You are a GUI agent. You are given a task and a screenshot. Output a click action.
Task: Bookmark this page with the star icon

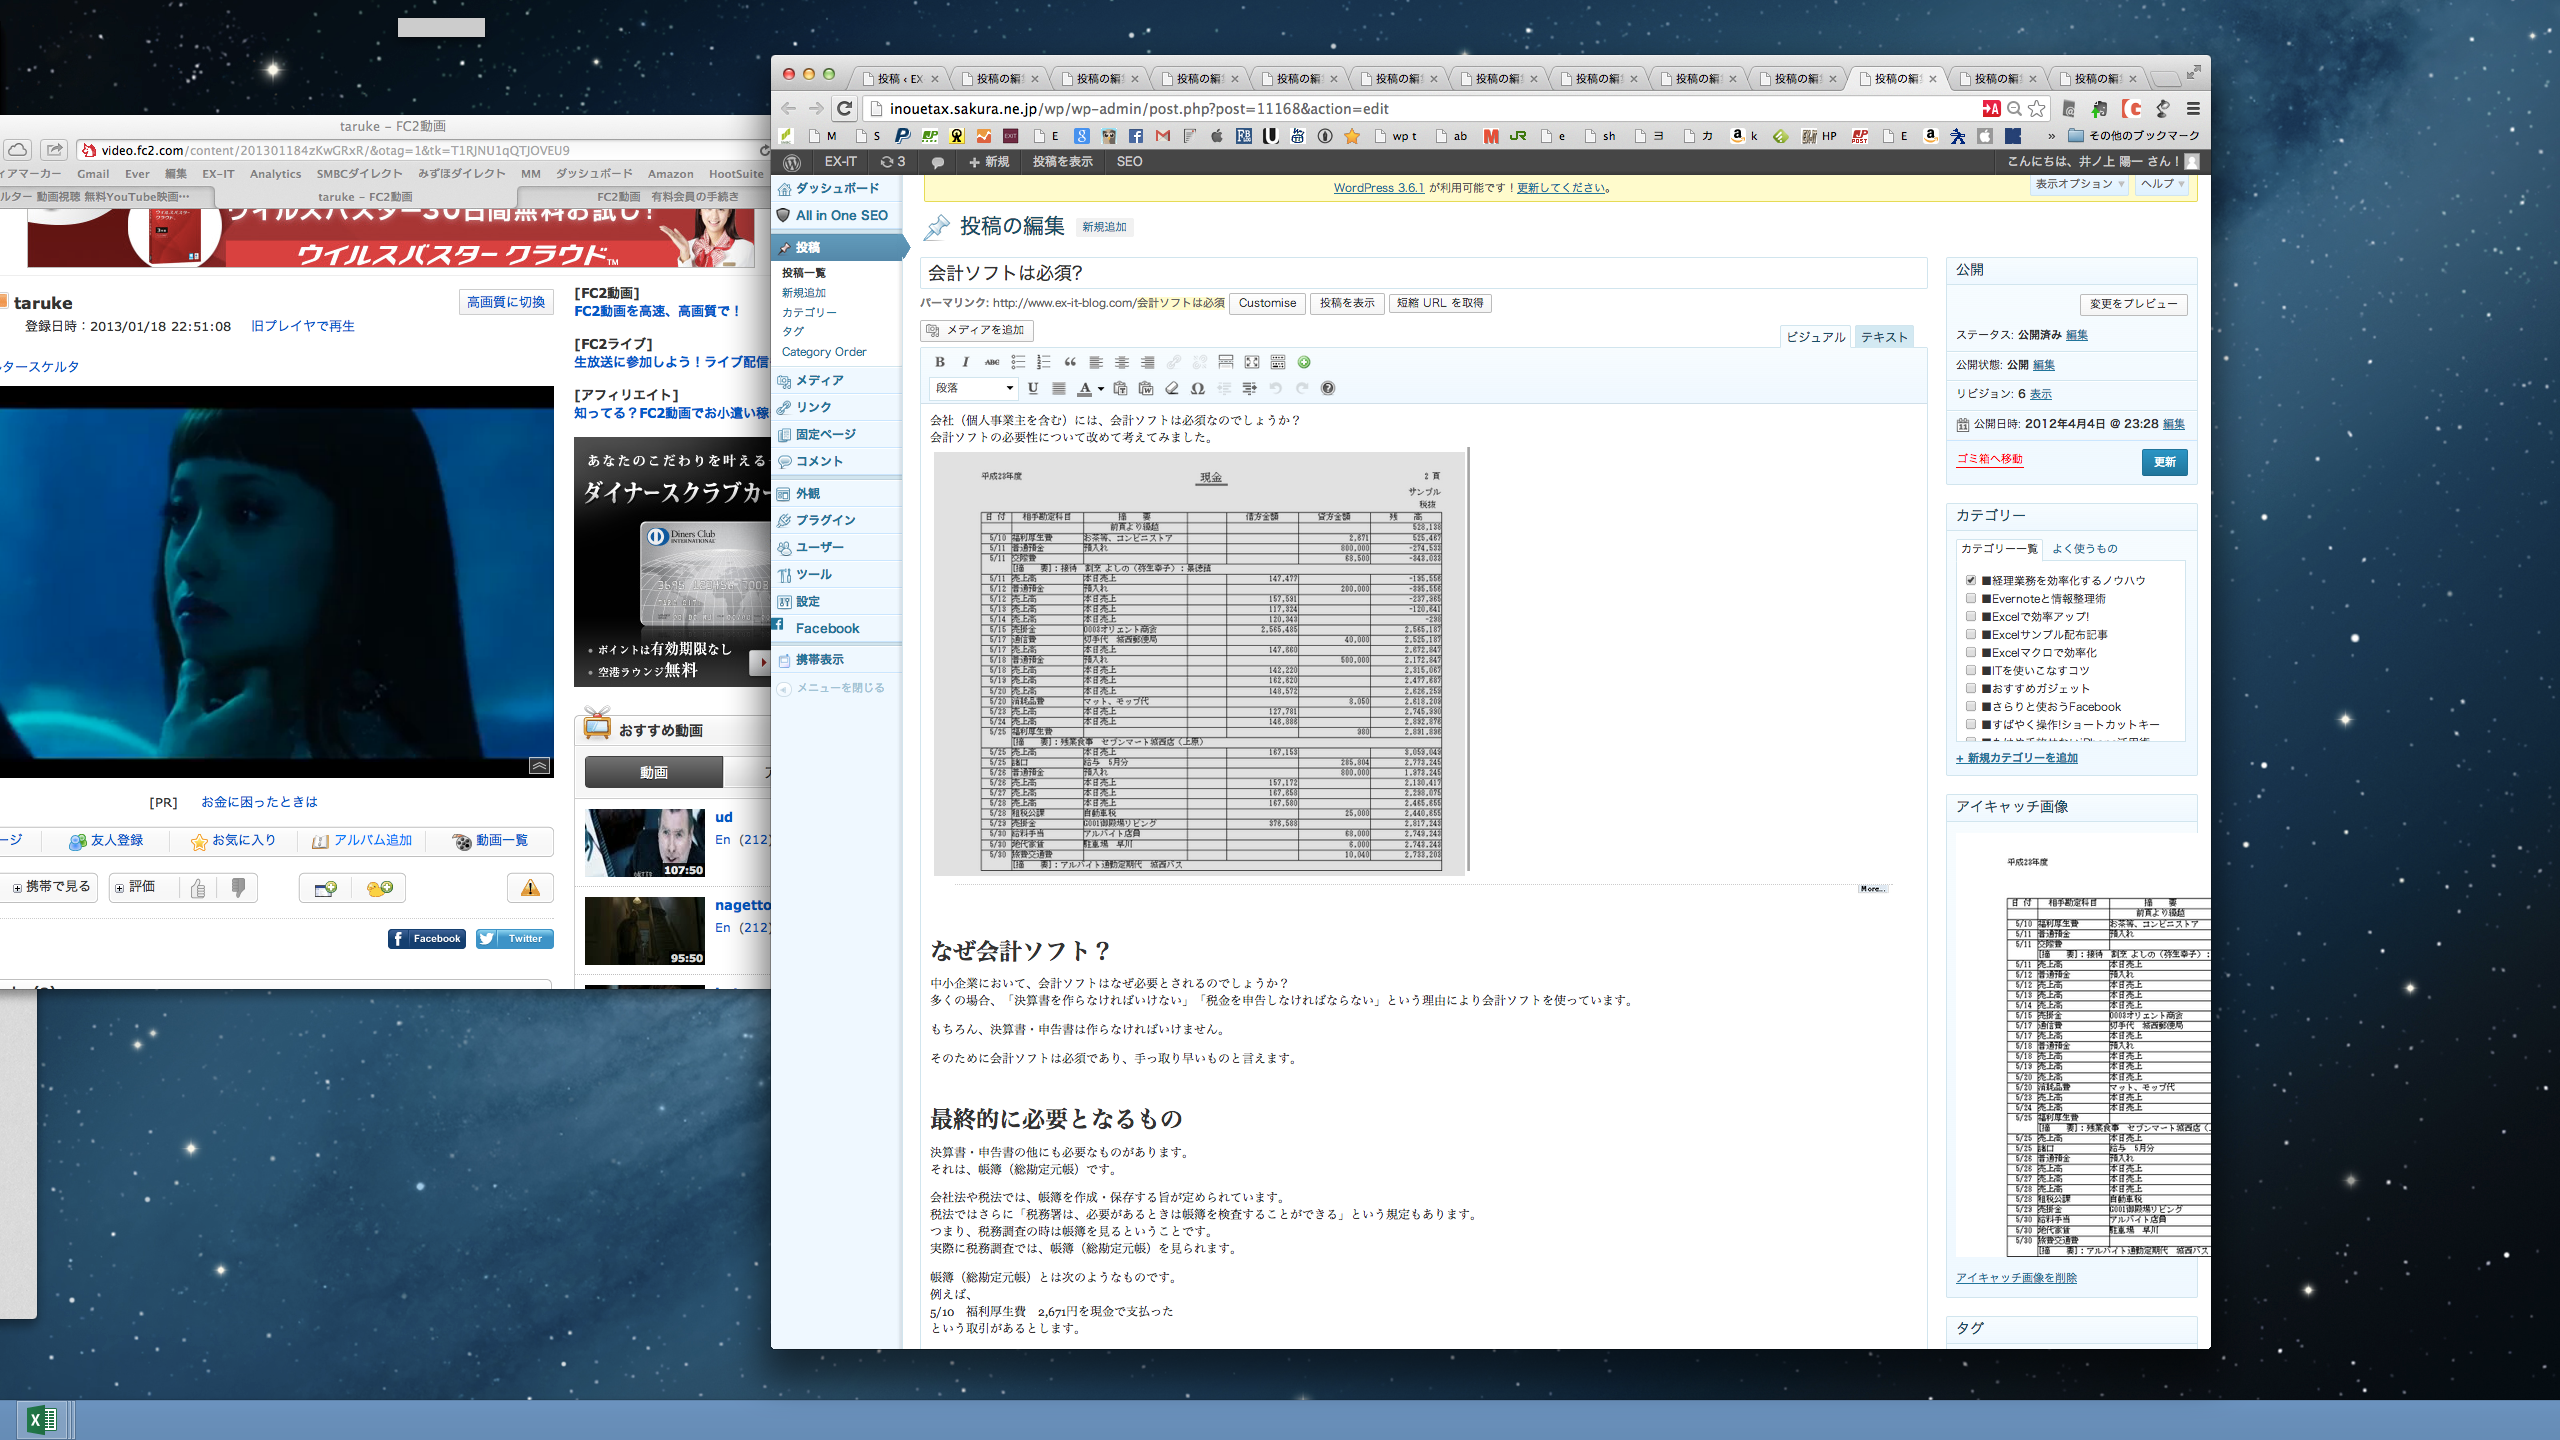click(x=2037, y=108)
